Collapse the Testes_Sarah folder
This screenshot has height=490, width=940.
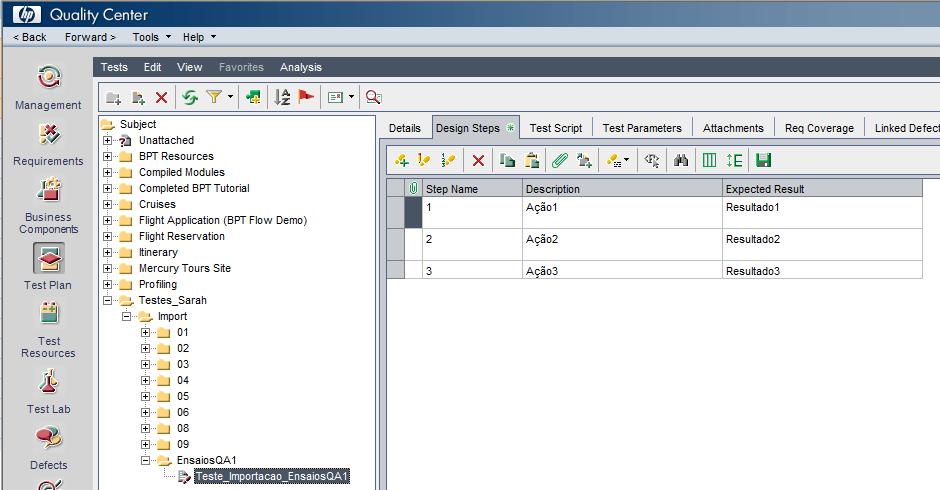[107, 300]
